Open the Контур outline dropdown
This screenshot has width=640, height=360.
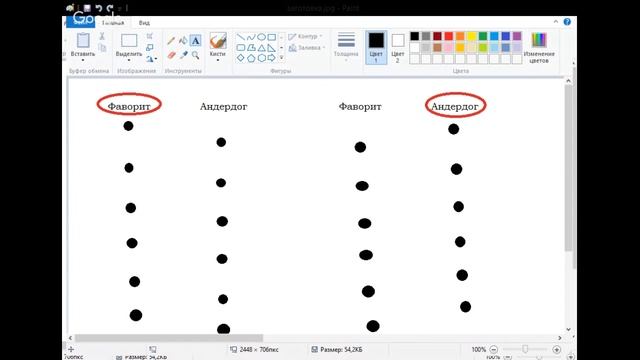306,37
